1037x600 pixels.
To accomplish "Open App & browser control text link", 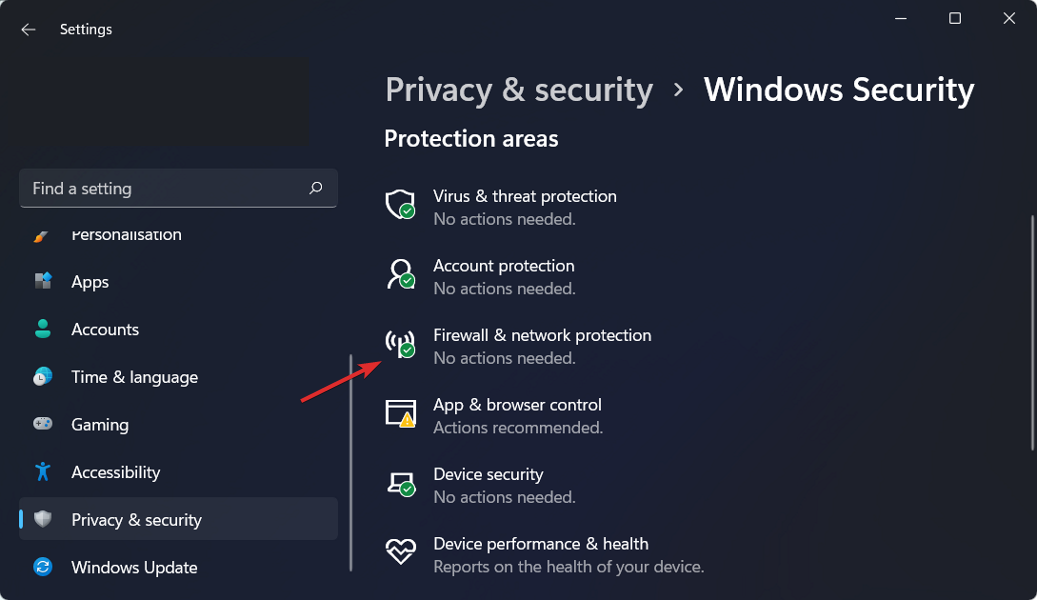I will tap(517, 405).
